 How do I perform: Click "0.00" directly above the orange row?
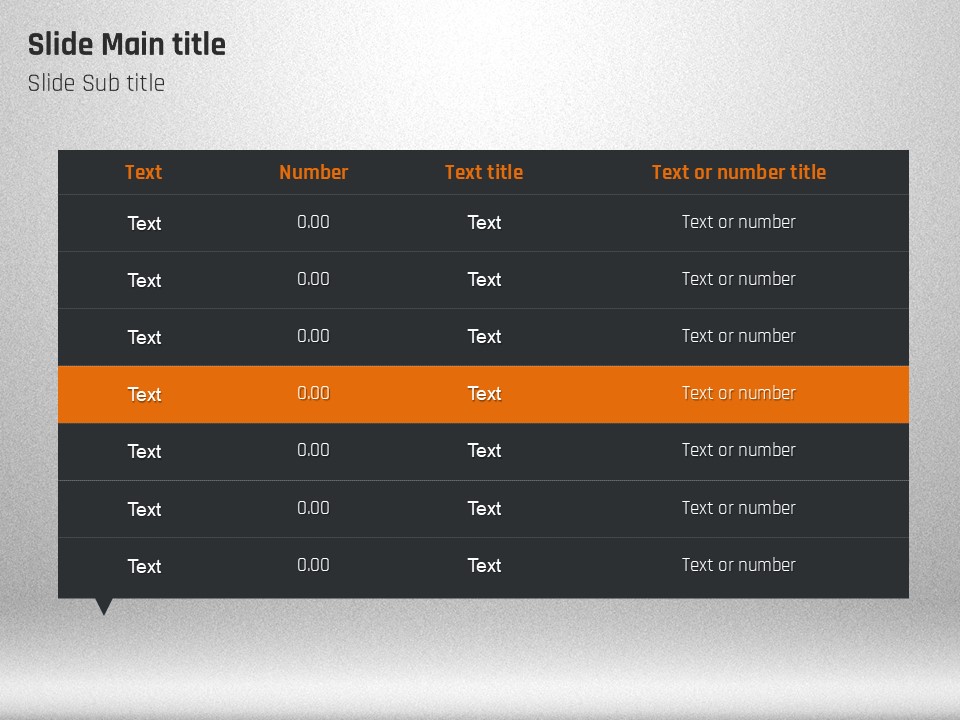313,336
